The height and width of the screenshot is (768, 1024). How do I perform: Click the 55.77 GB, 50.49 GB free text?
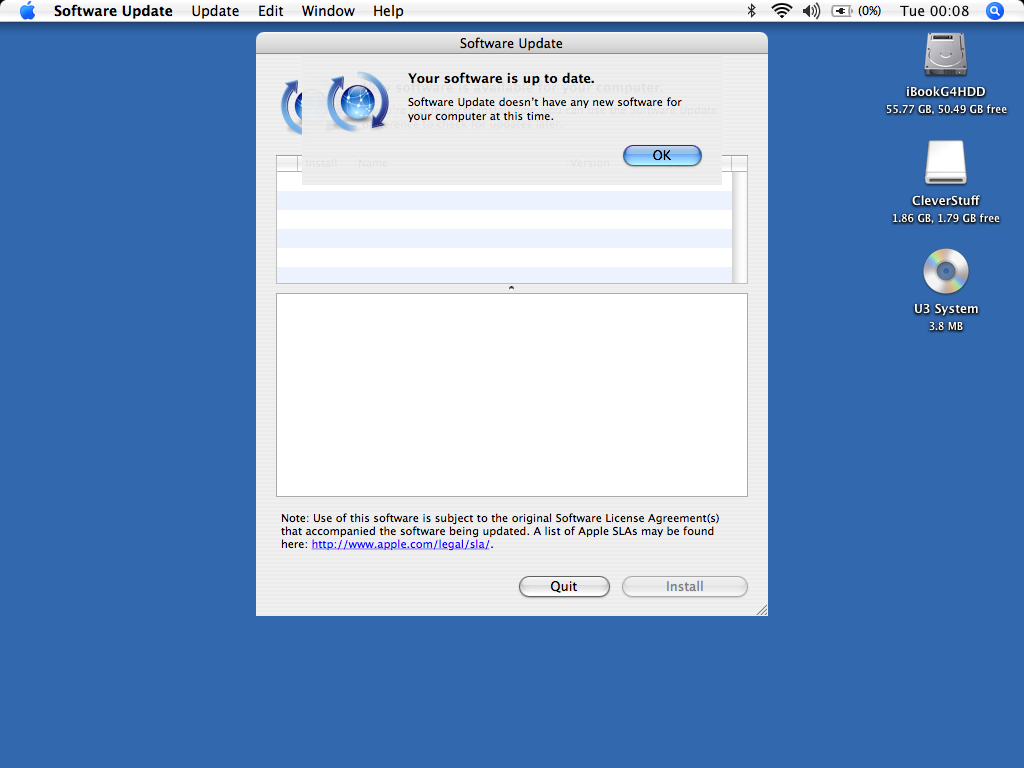tap(946, 109)
